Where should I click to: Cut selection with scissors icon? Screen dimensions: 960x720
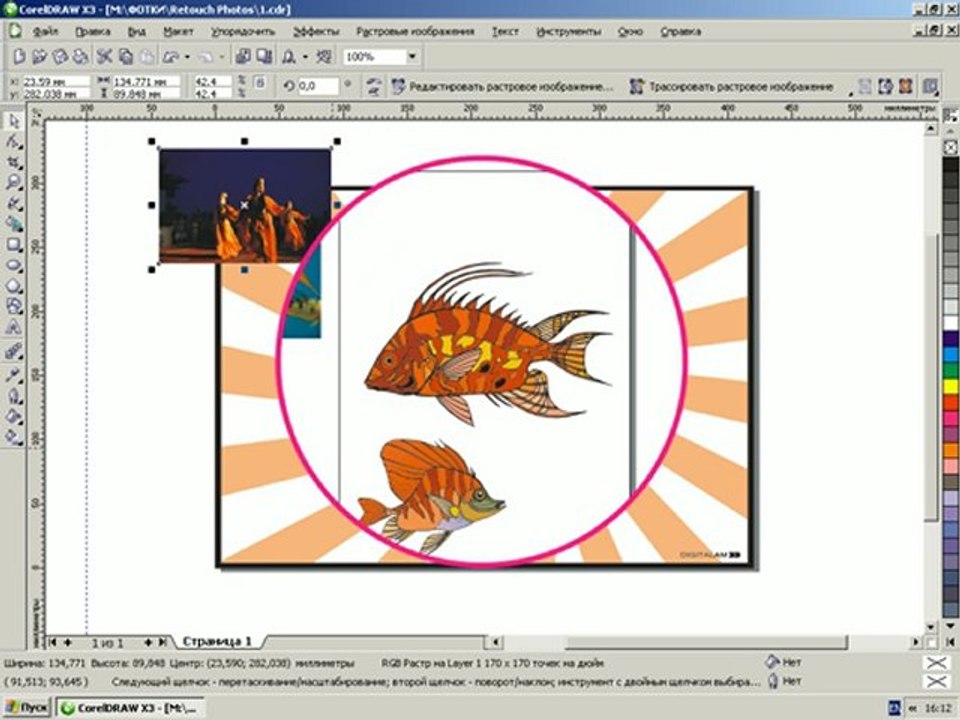105,57
